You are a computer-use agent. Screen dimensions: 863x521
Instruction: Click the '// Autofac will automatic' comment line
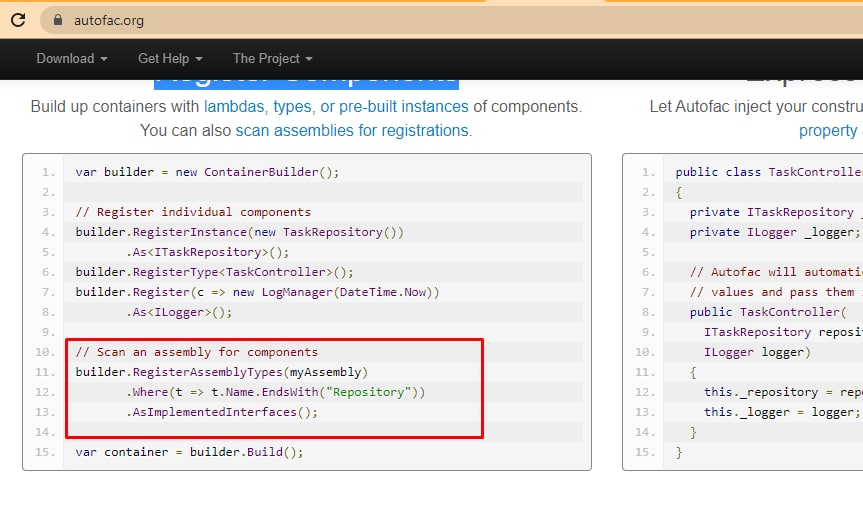[x=776, y=272]
